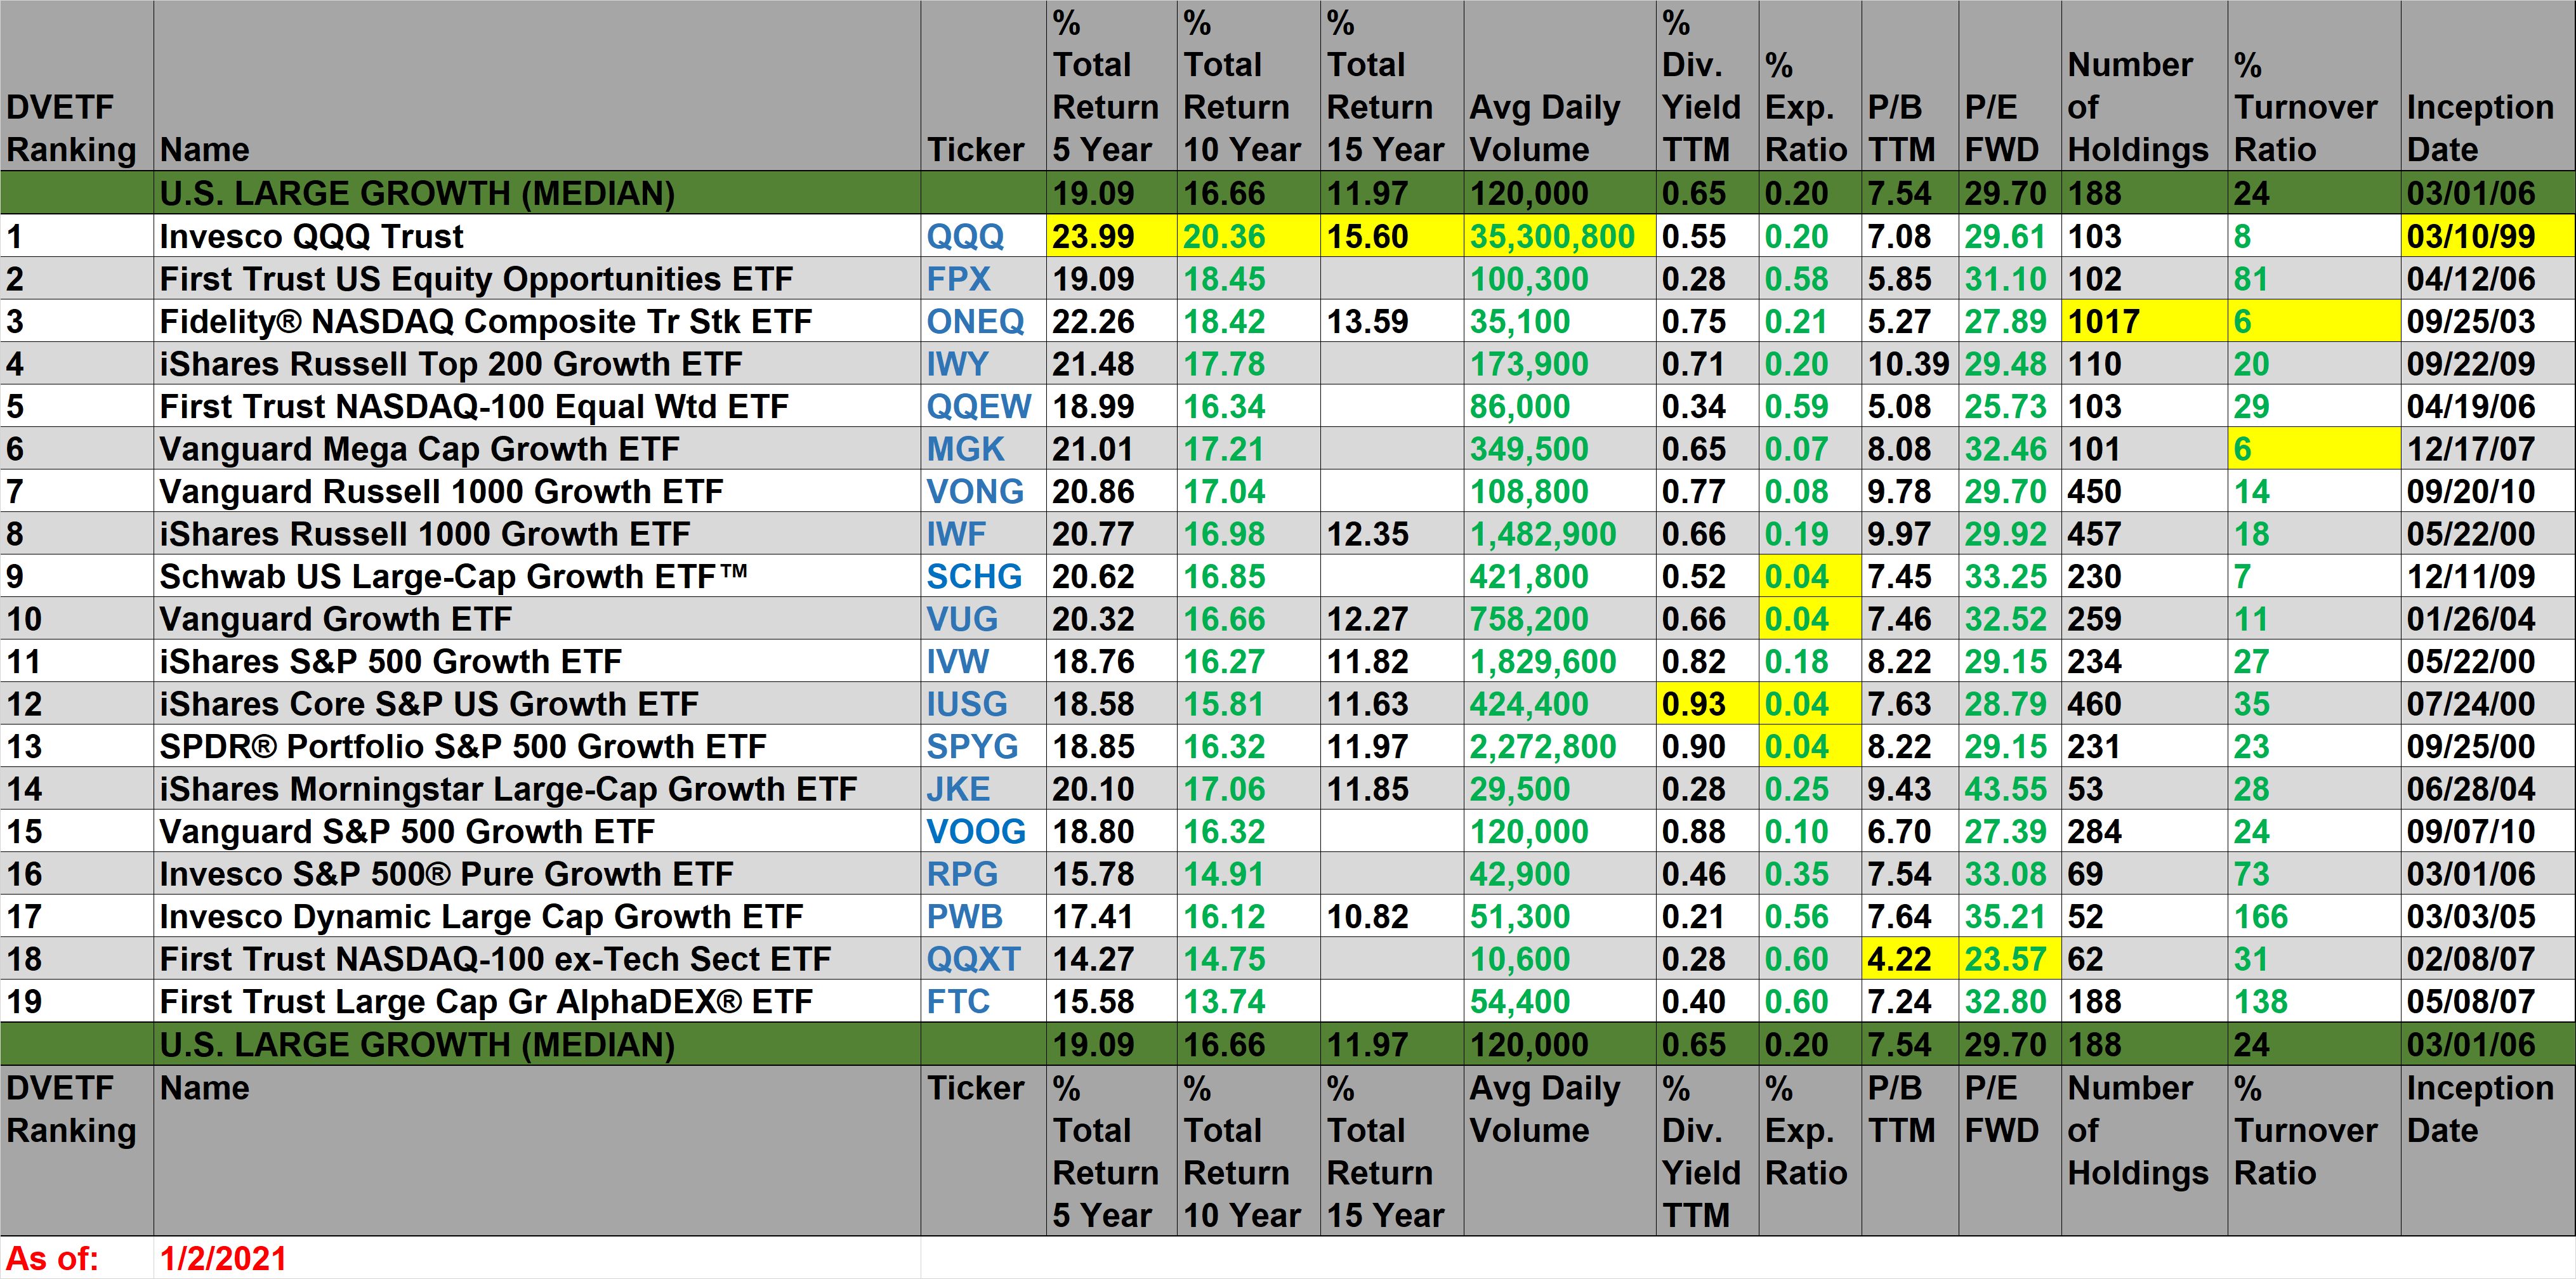Select the VONG ticker
Viewport: 2576px width, 1279px height.
pyautogui.click(x=975, y=492)
